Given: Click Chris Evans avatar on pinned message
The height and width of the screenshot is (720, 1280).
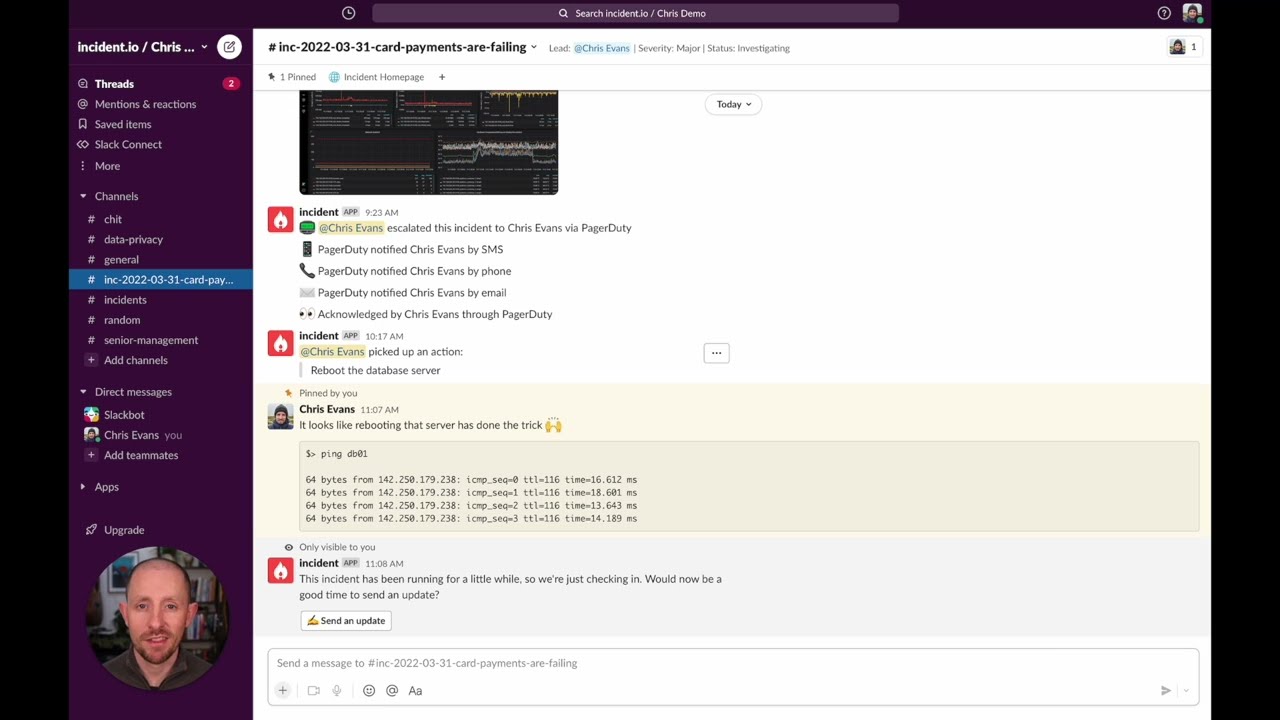Looking at the screenshot, I should pyautogui.click(x=280, y=416).
